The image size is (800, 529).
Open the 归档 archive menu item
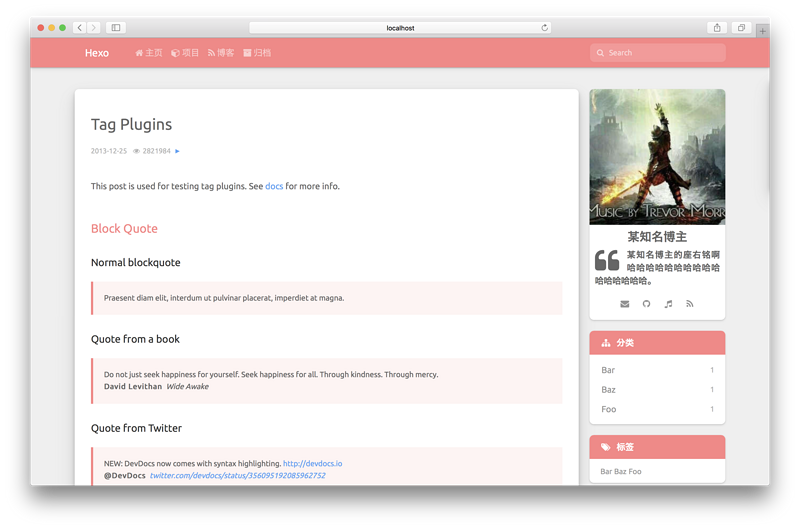point(257,53)
